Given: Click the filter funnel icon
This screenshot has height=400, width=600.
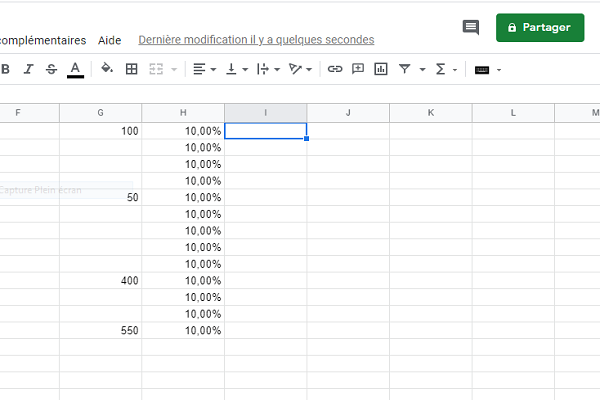Looking at the screenshot, I should 405,69.
